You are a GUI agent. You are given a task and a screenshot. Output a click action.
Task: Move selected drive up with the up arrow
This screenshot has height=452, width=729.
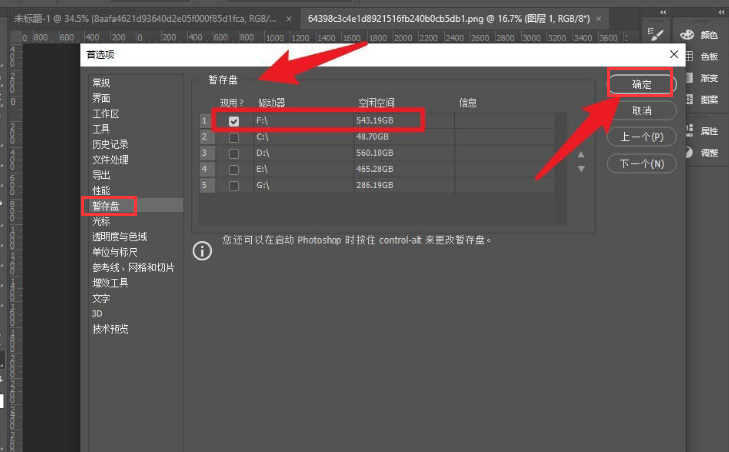point(580,154)
